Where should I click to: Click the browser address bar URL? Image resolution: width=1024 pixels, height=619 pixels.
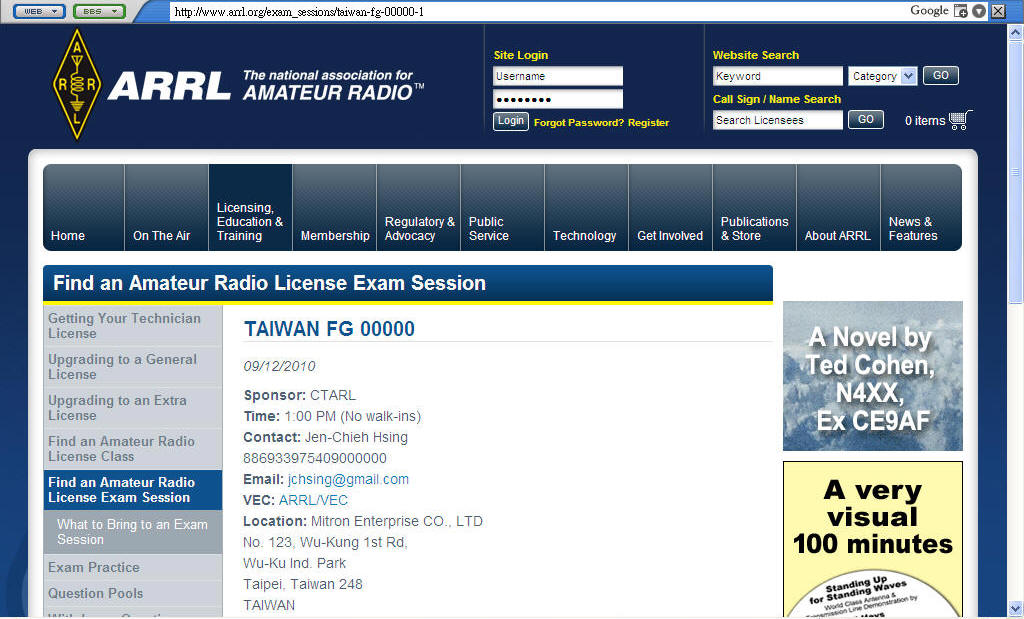pos(299,12)
